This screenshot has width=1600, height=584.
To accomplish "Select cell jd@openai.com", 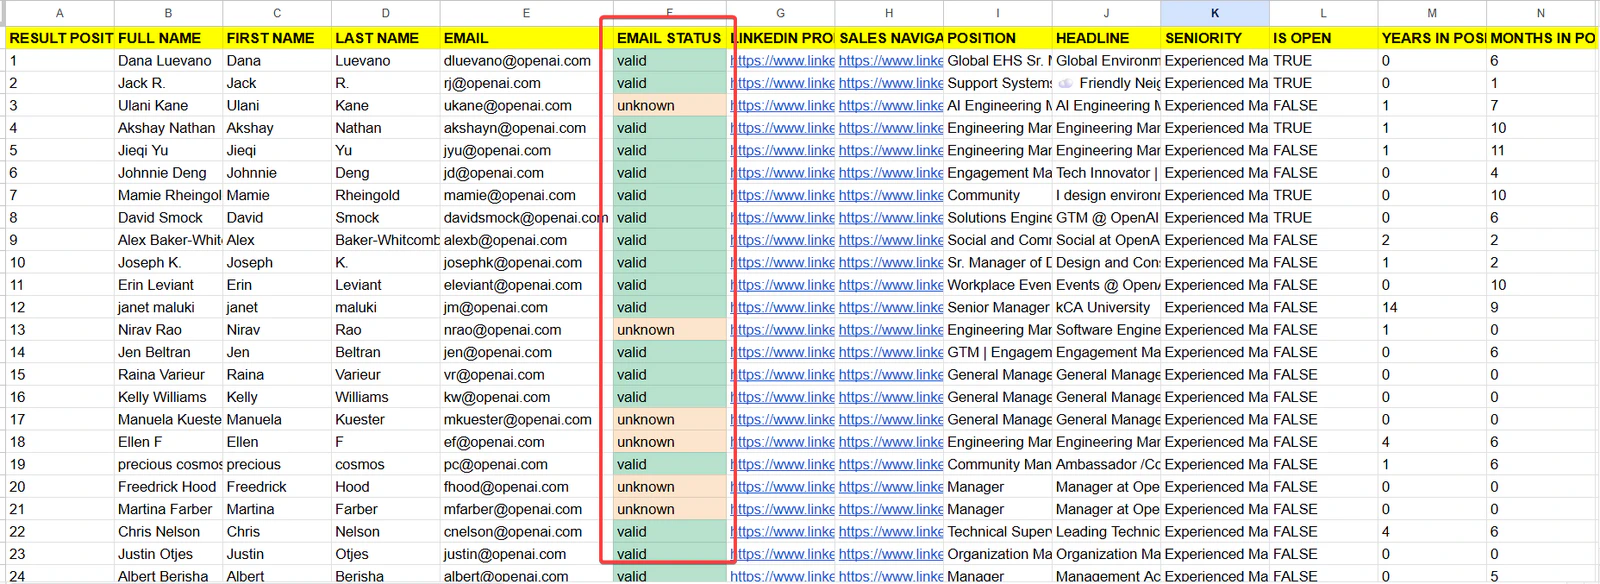I will click(x=526, y=173).
